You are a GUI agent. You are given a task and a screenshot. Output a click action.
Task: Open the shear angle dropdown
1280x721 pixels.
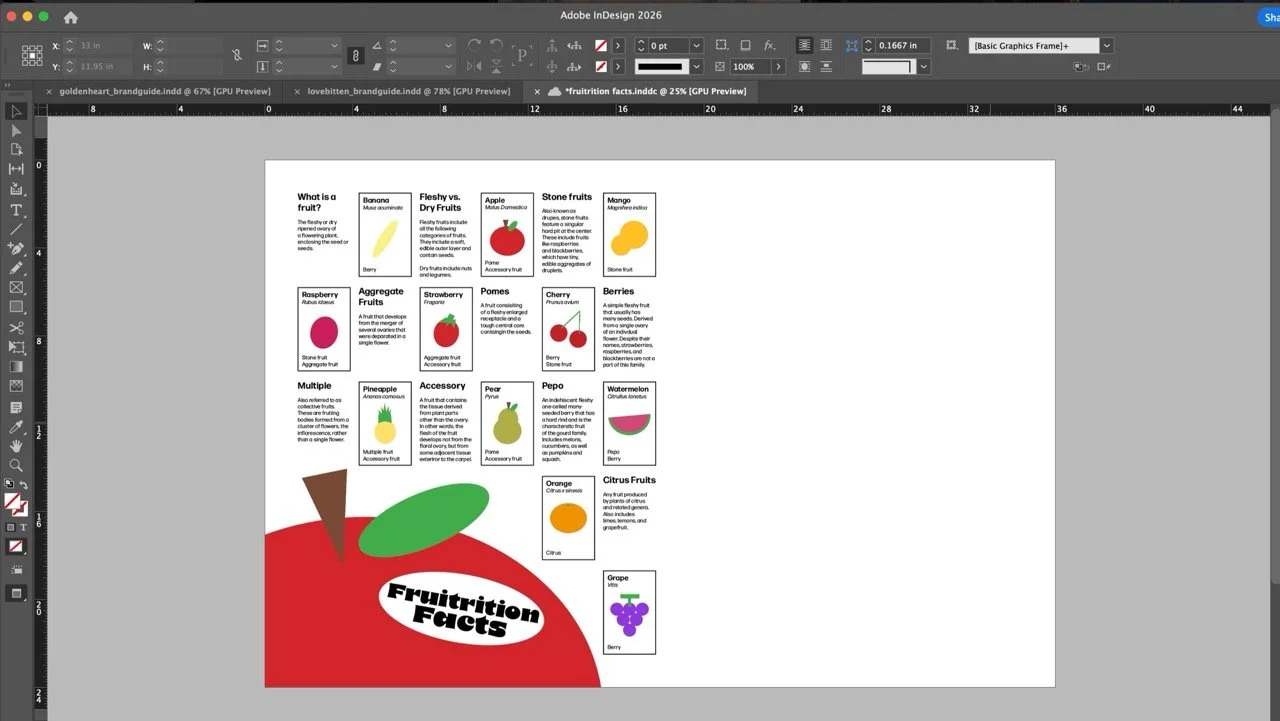click(x=448, y=67)
